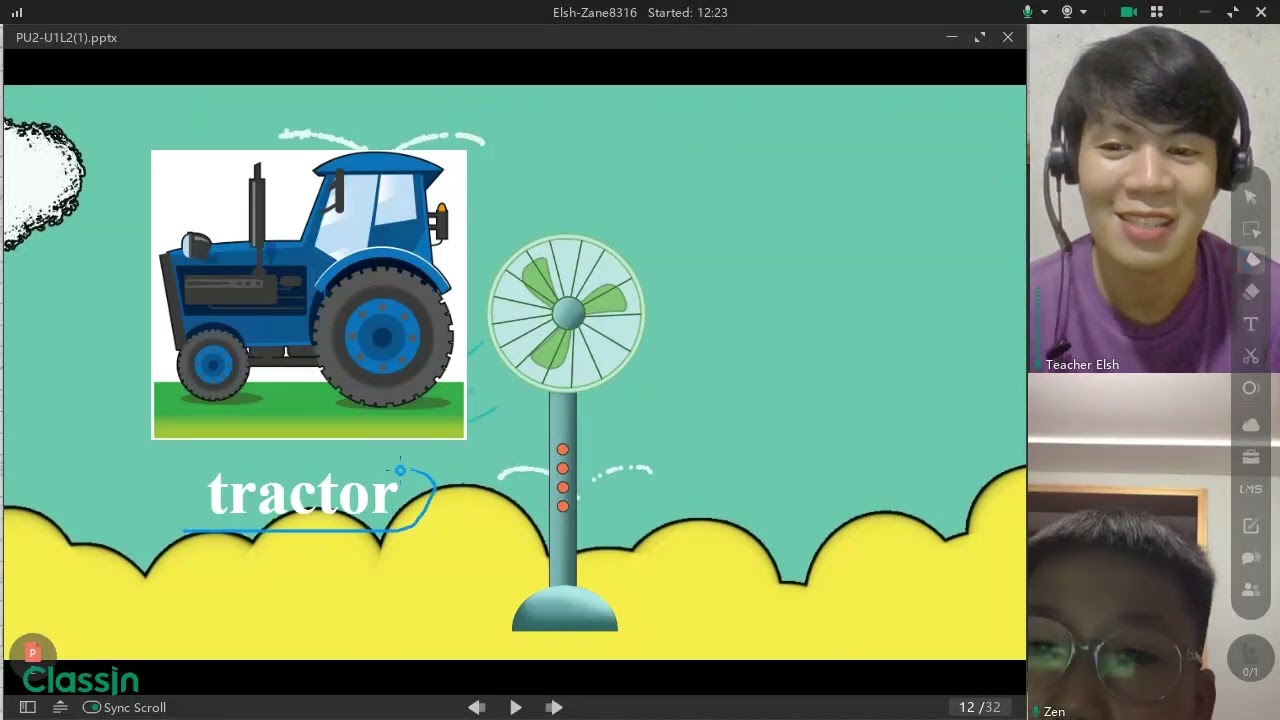The image size is (1280, 720).
Task: Pick the text T tool
Action: click(1251, 324)
